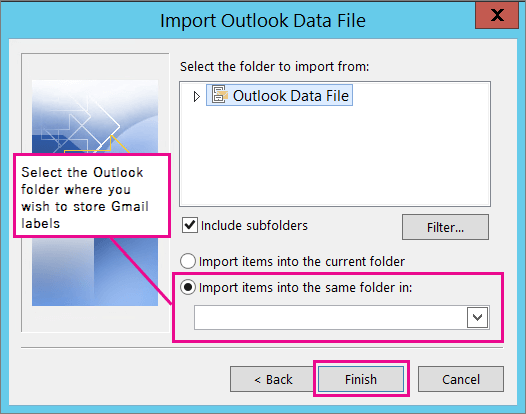Choose Import items into the current folder radio

pyautogui.click(x=188, y=261)
